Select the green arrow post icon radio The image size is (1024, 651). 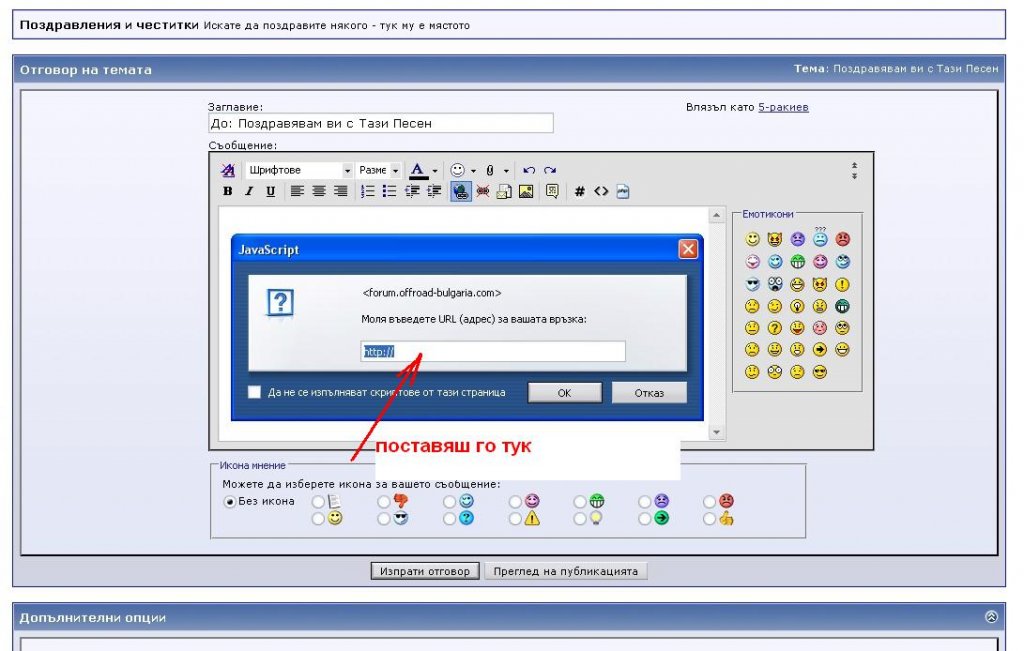point(645,519)
